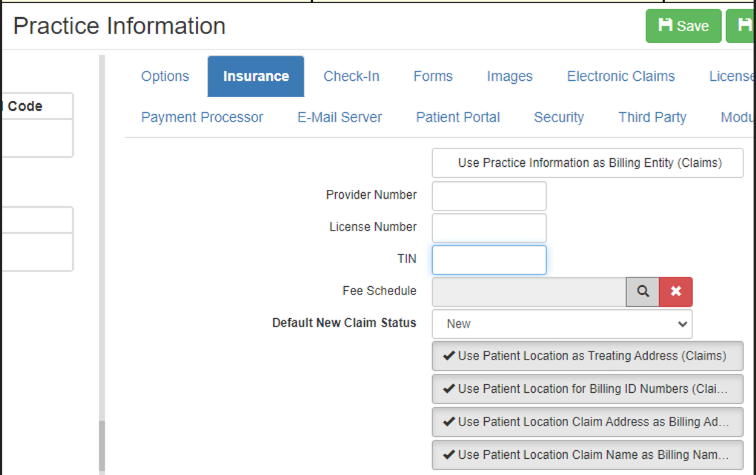Image resolution: width=756 pixels, height=475 pixels.
Task: Focus the Provider Number input field
Action: [489, 196]
